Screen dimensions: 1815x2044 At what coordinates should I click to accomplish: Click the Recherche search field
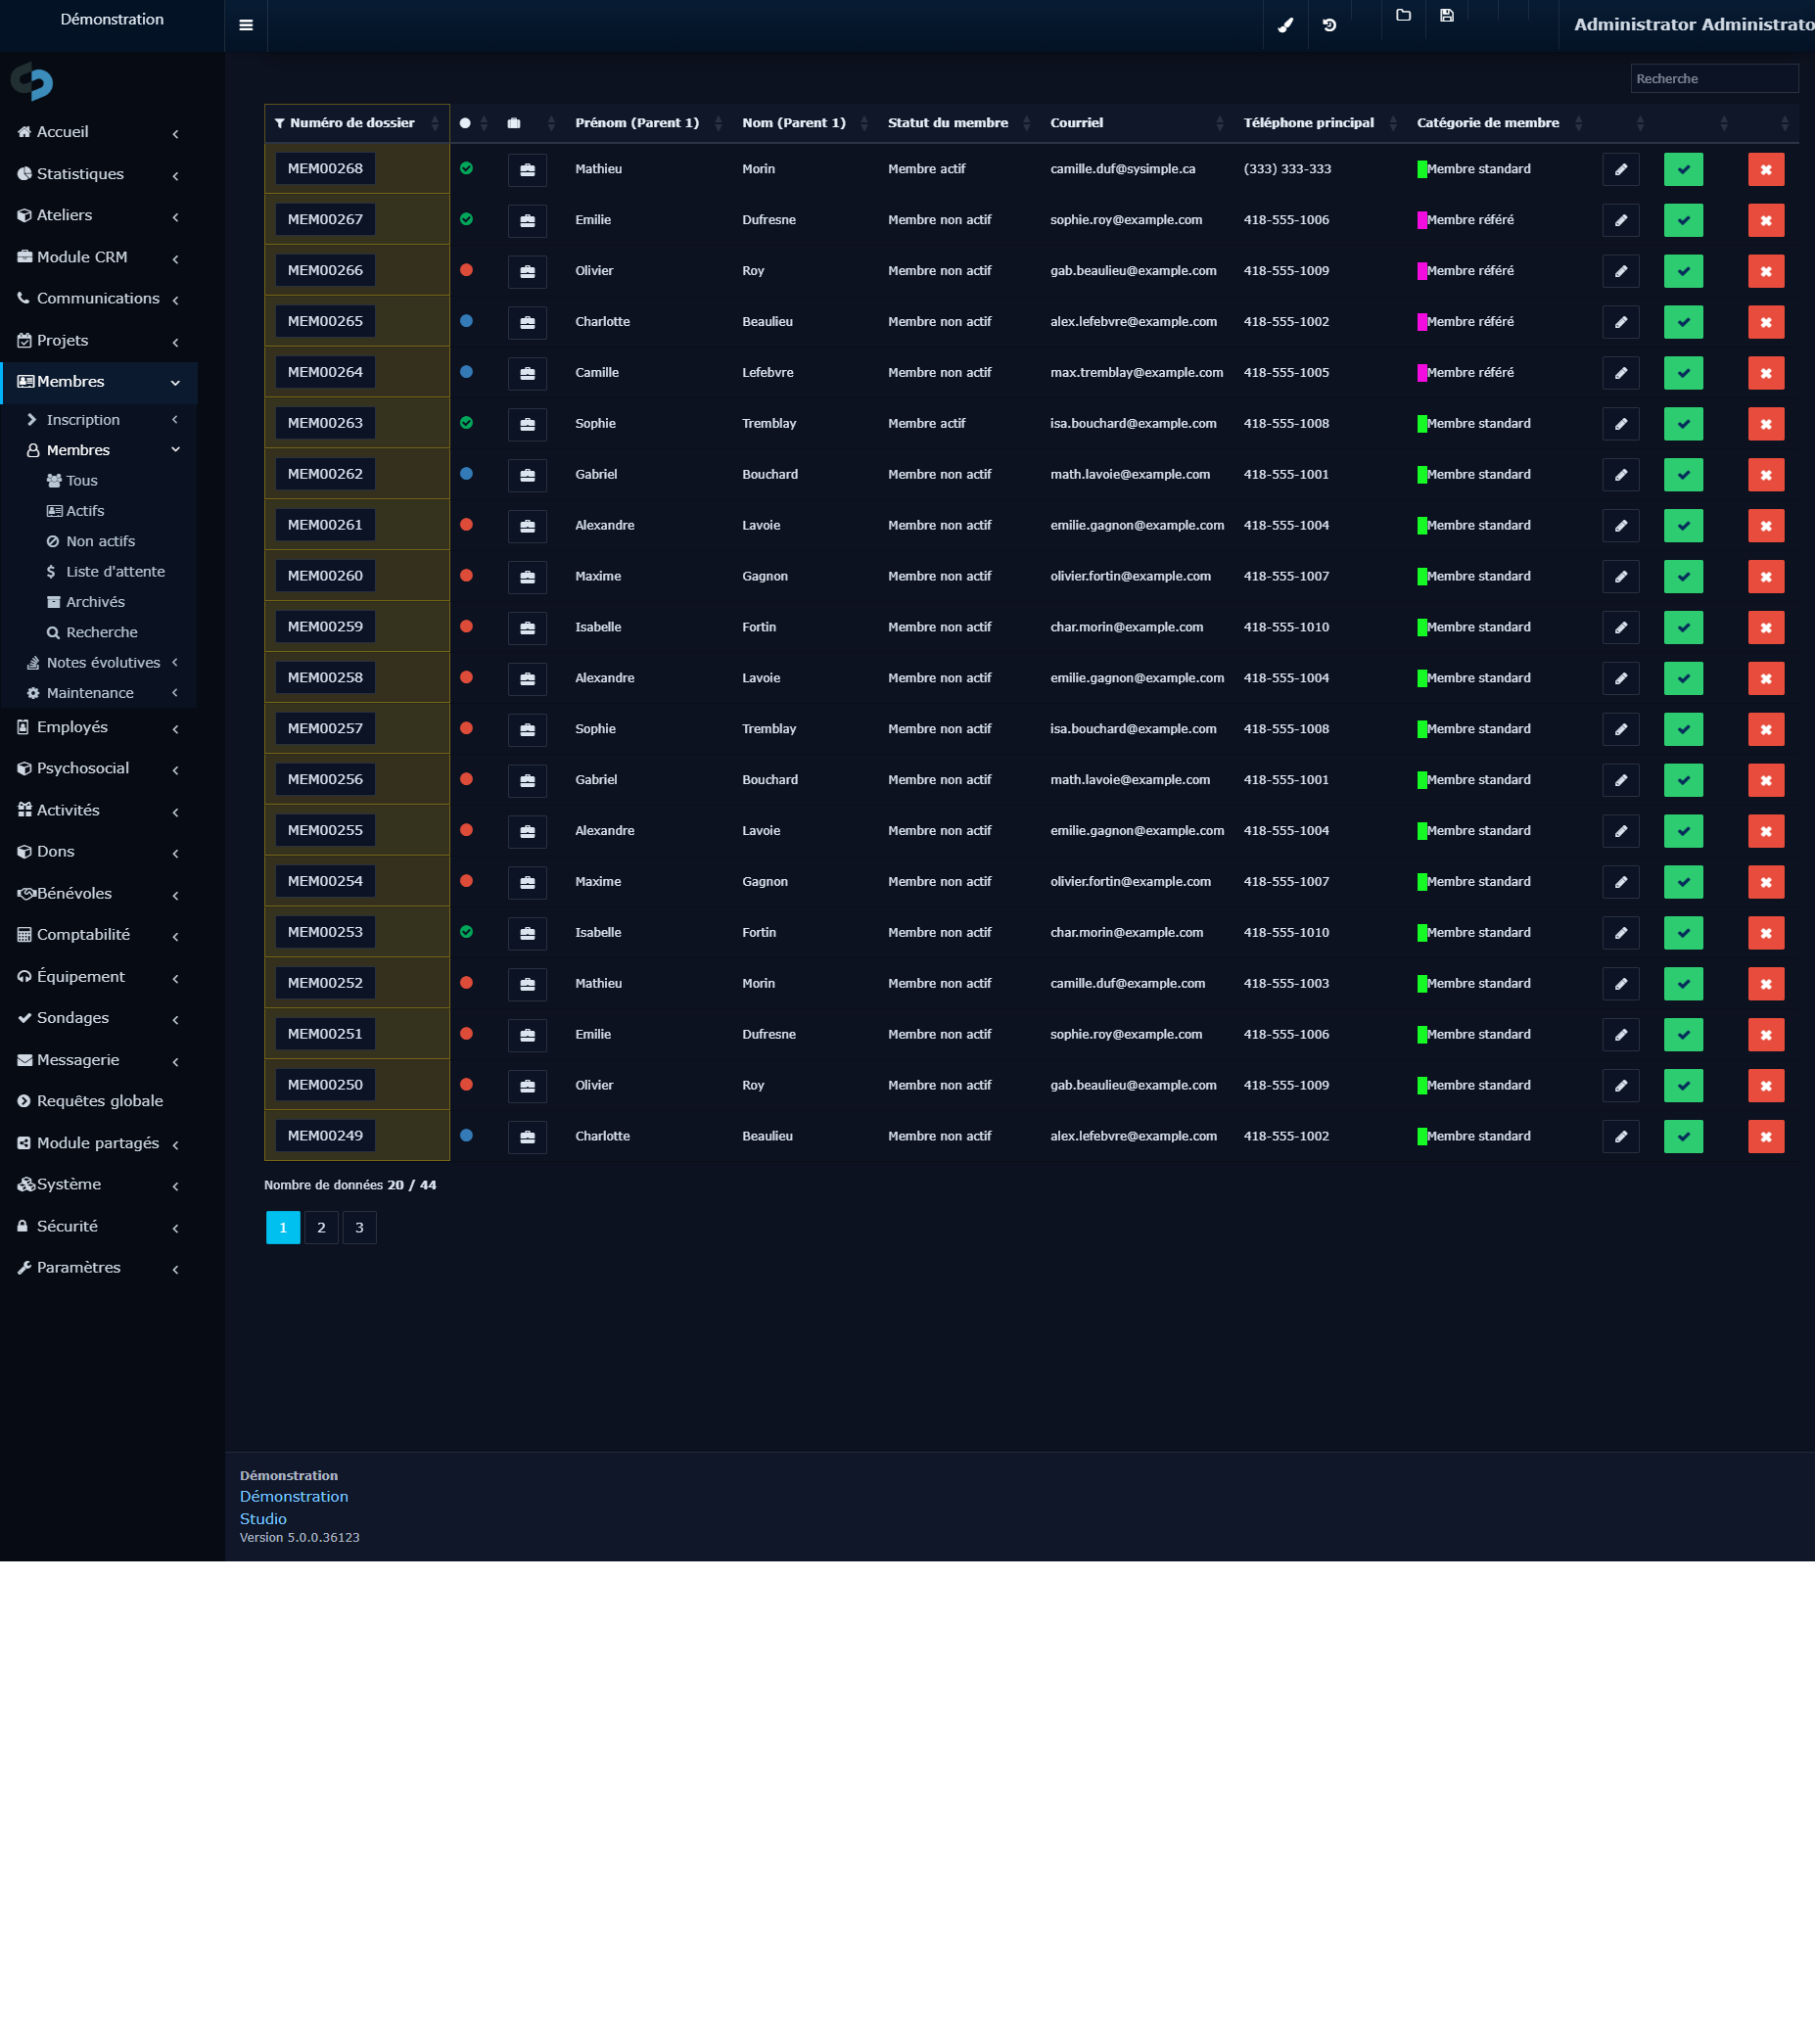pyautogui.click(x=1714, y=79)
